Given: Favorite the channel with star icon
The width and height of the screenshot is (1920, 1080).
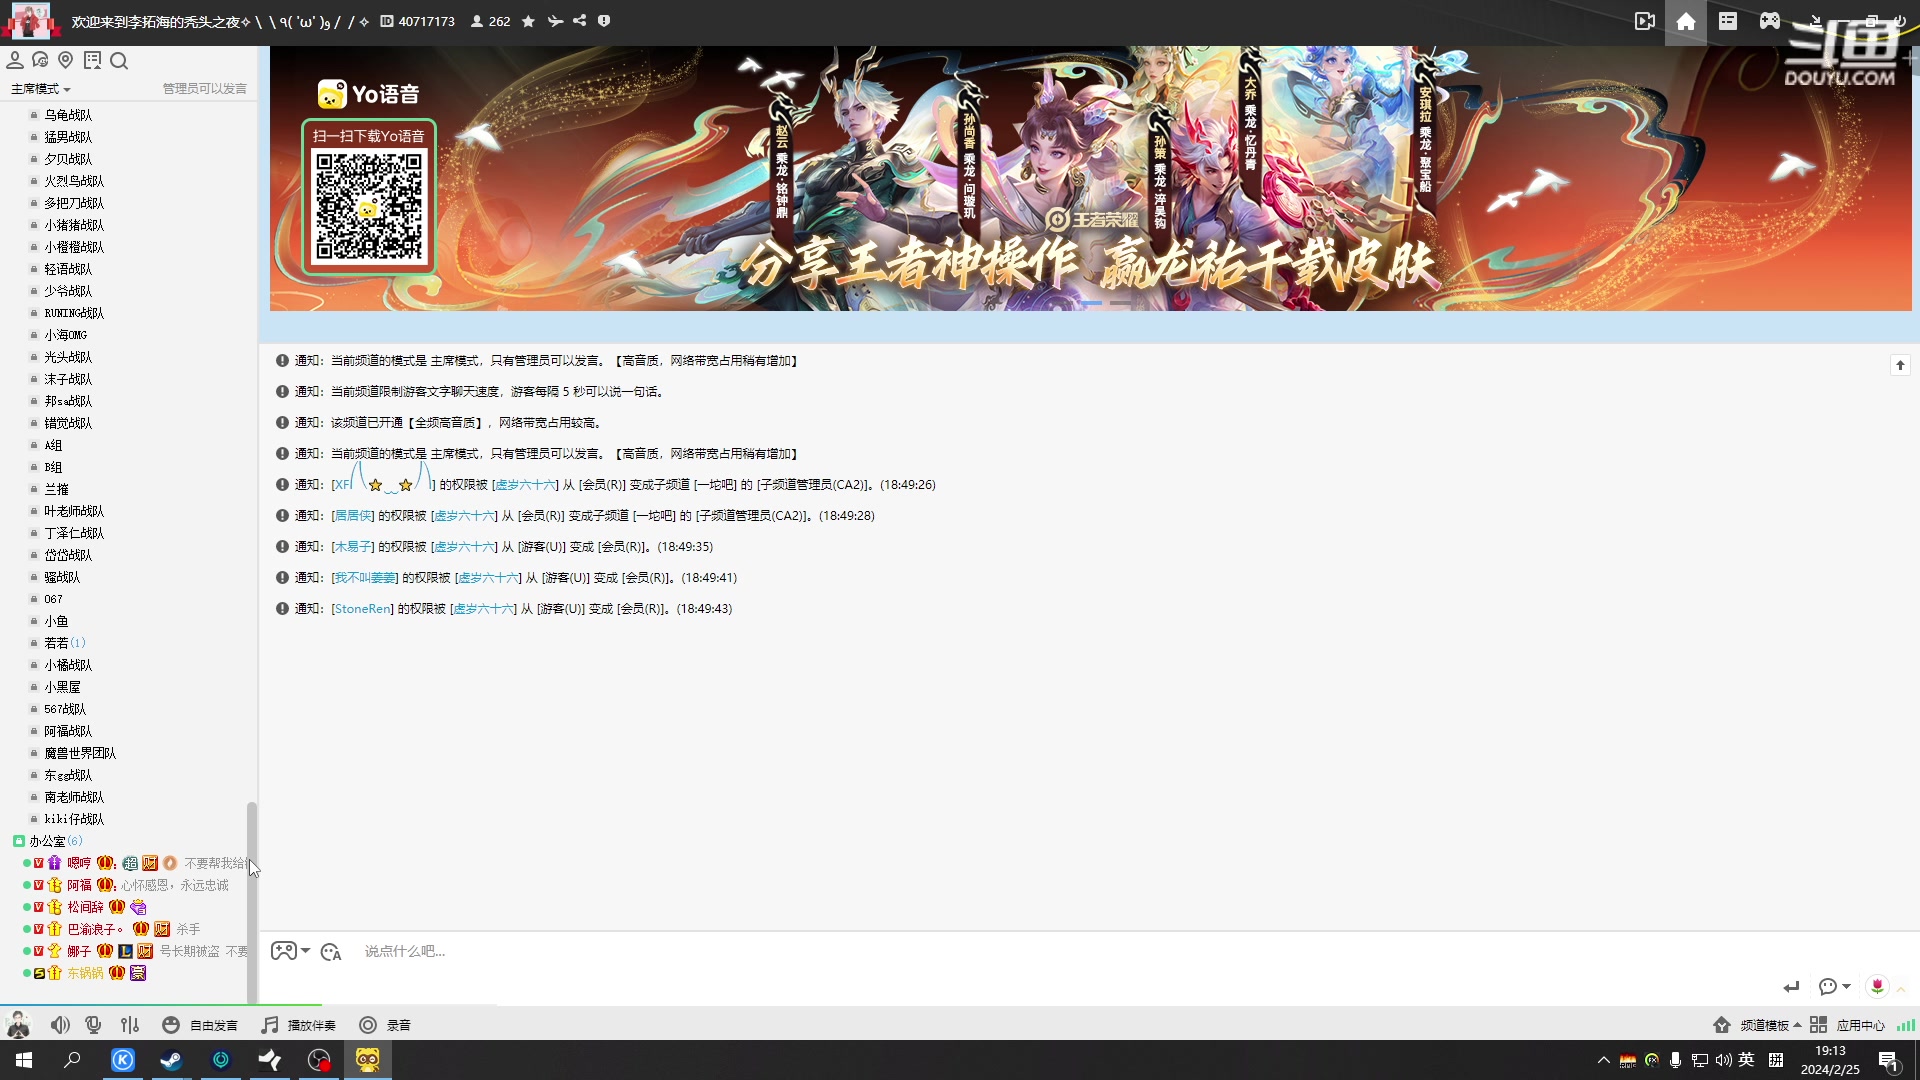Looking at the screenshot, I should point(528,21).
